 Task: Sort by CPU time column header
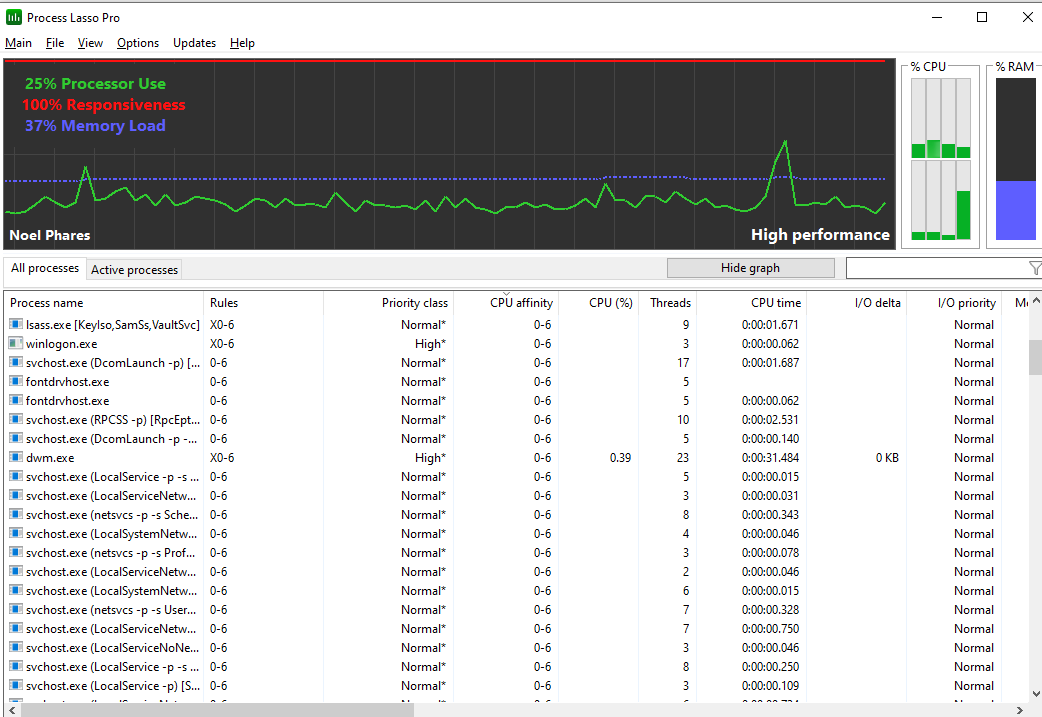(751, 302)
